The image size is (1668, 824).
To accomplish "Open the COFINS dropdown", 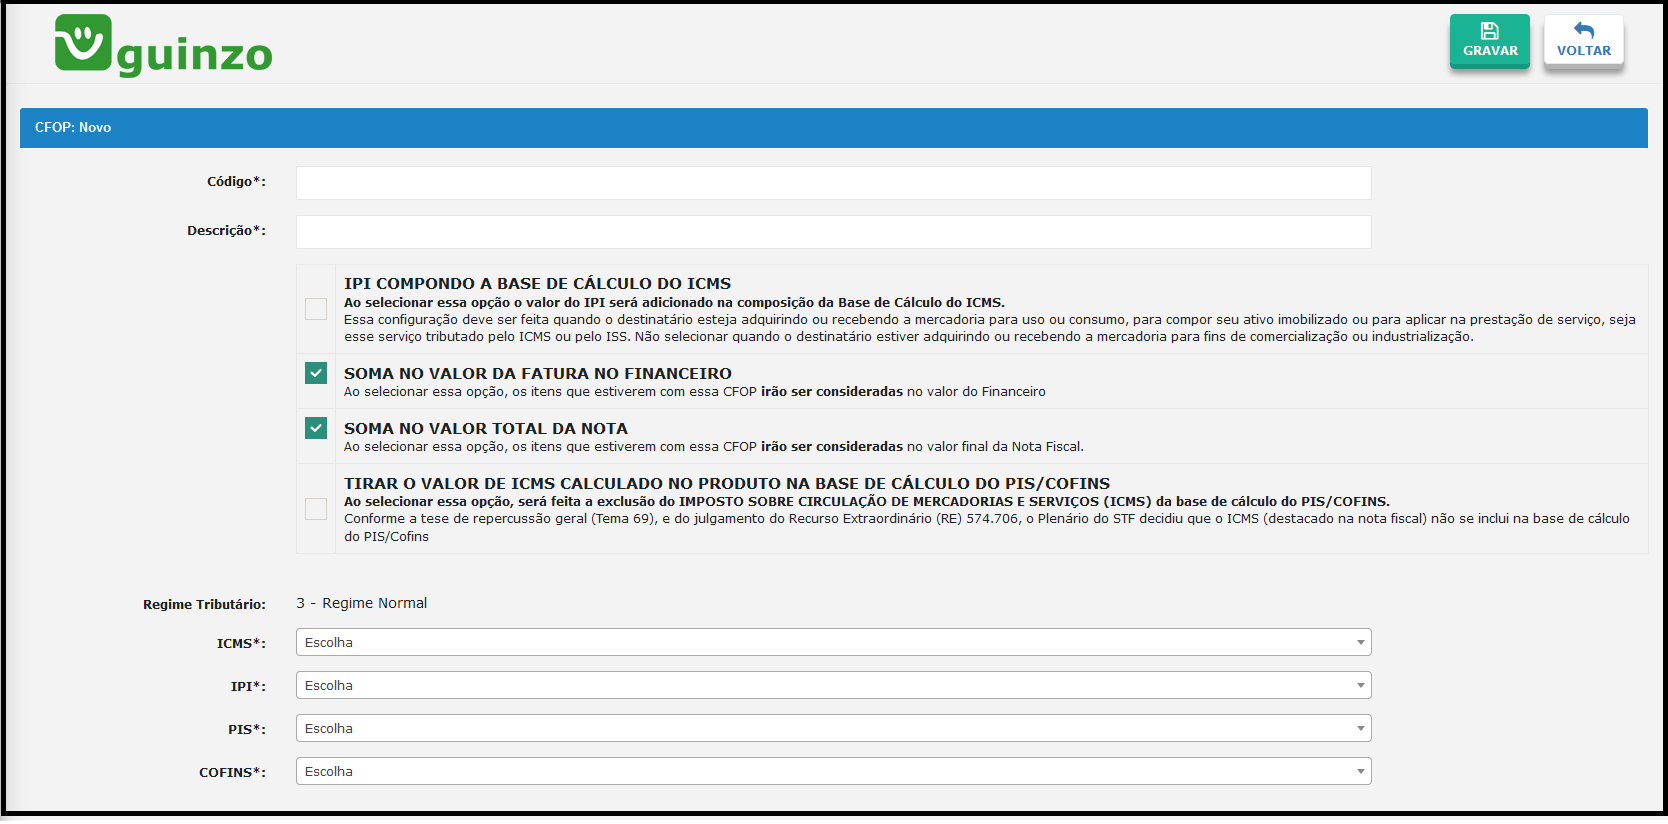I will click(833, 771).
